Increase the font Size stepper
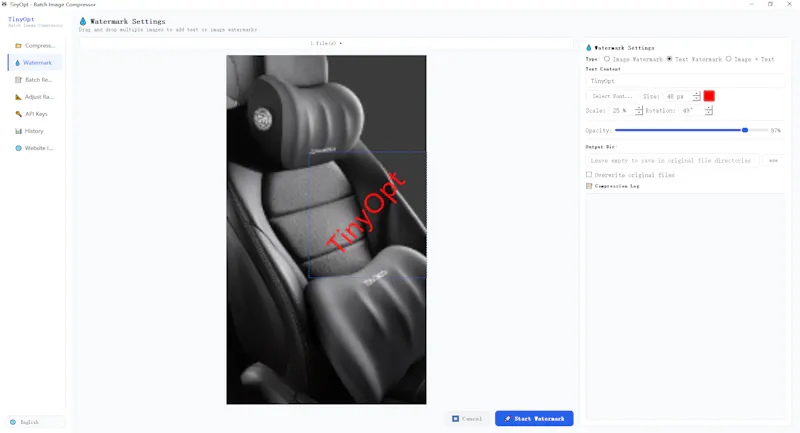Image resolution: width=800 pixels, height=433 pixels. (696, 93)
